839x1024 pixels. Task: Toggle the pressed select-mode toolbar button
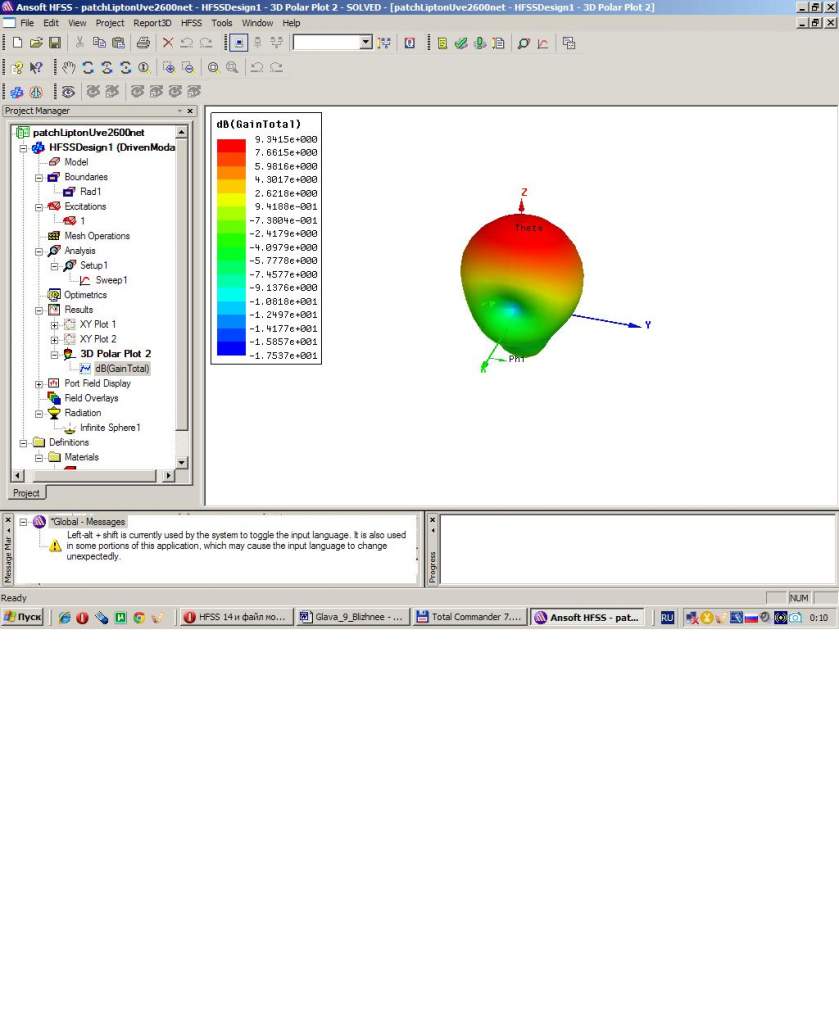click(237, 43)
